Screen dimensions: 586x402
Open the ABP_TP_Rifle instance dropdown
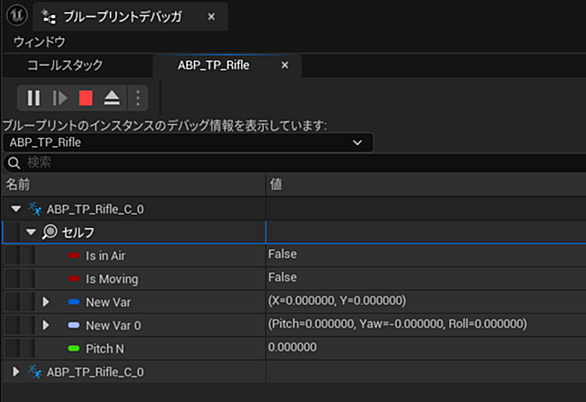point(188,142)
